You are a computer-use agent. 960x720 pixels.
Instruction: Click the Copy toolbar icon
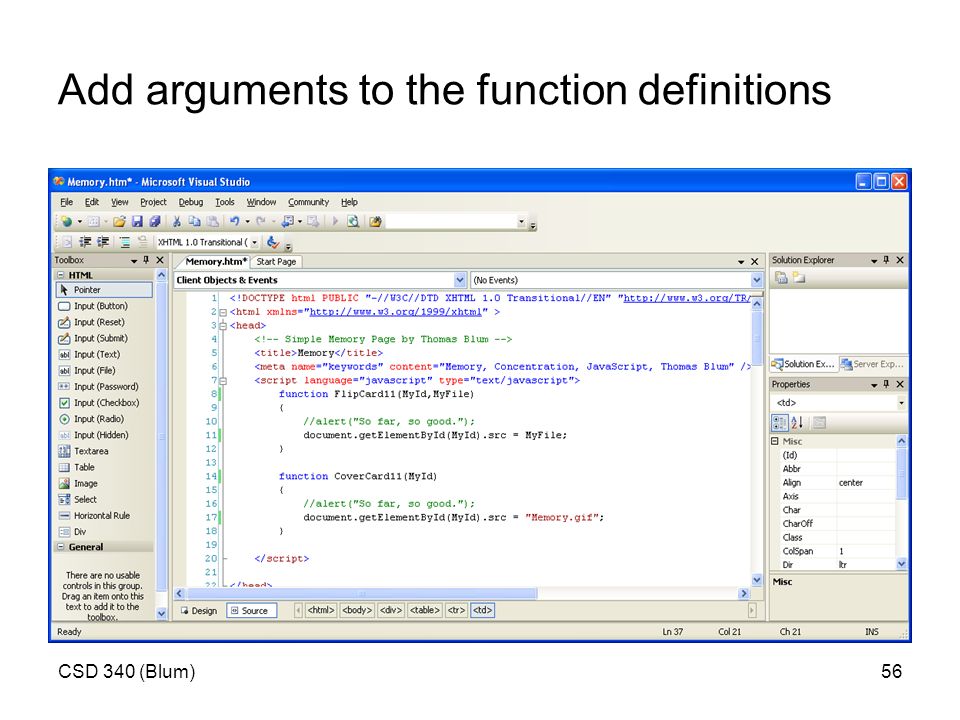pyautogui.click(x=195, y=222)
